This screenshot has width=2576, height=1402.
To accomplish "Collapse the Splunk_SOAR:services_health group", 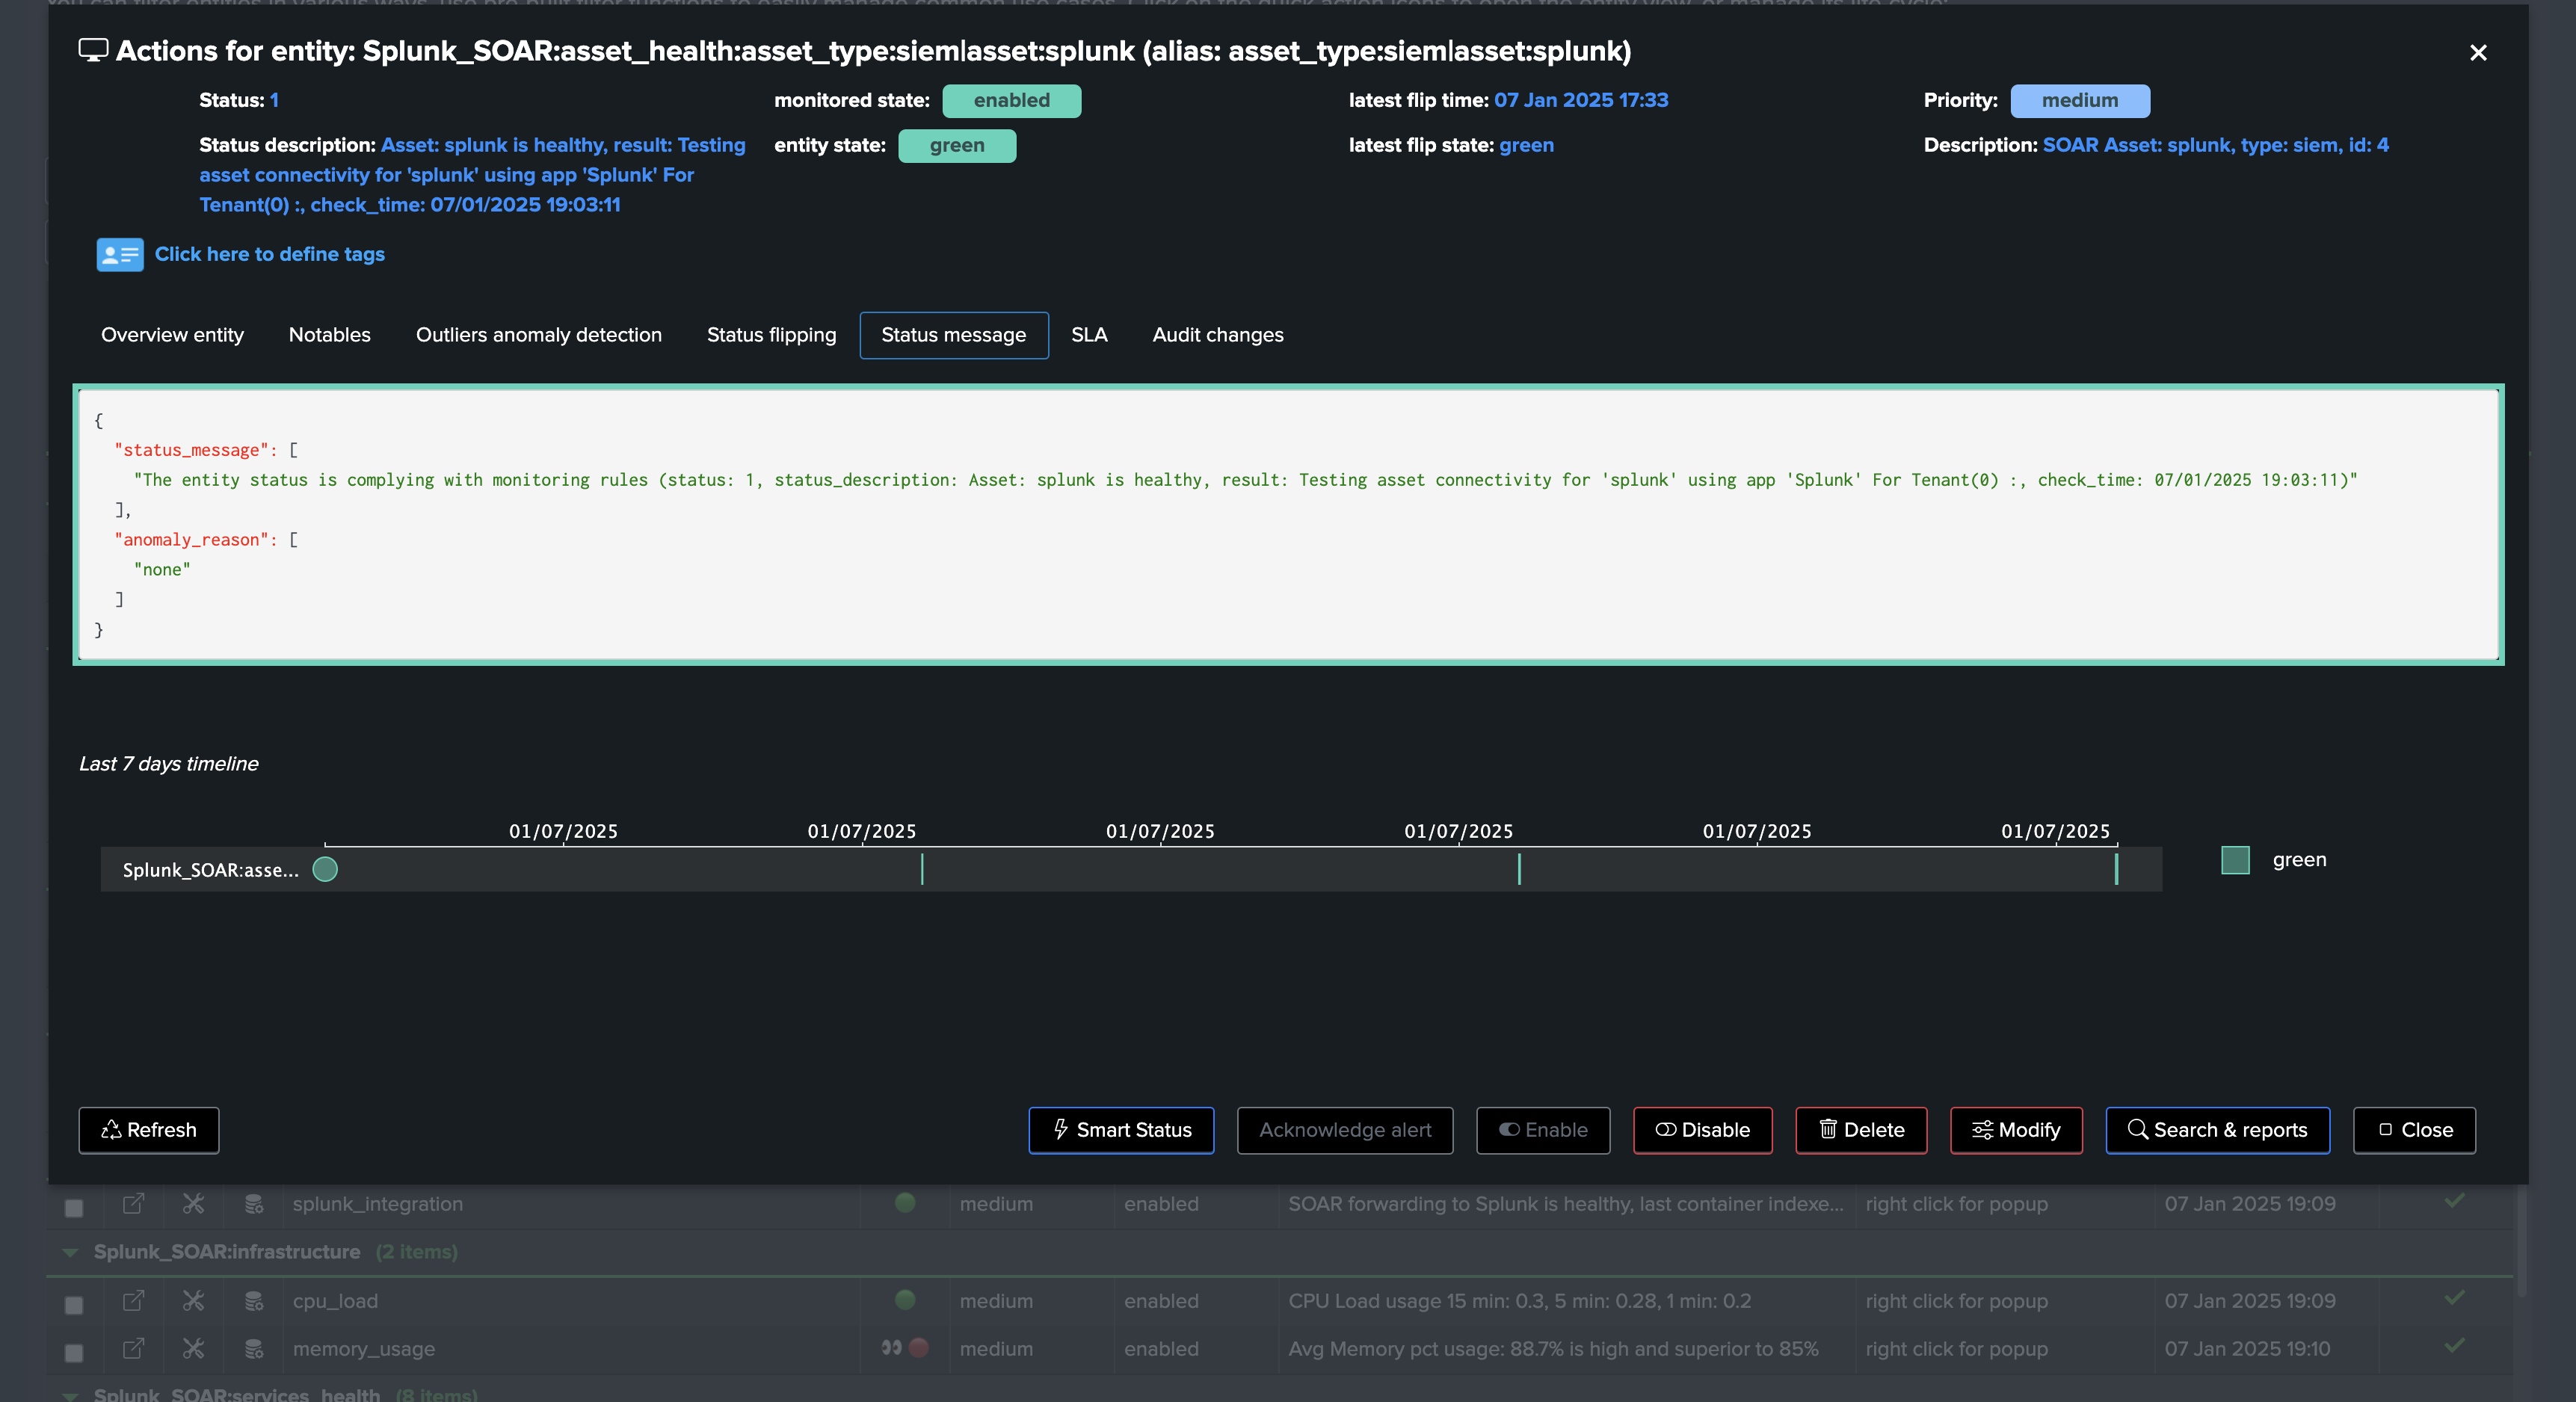I will point(70,1395).
